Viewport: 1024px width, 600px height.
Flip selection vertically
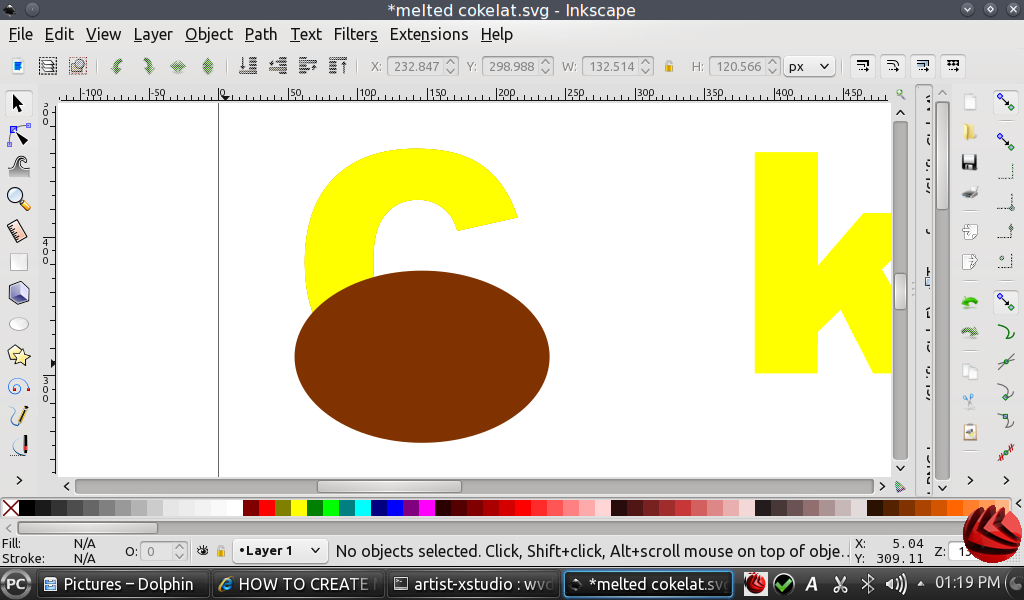pos(208,66)
